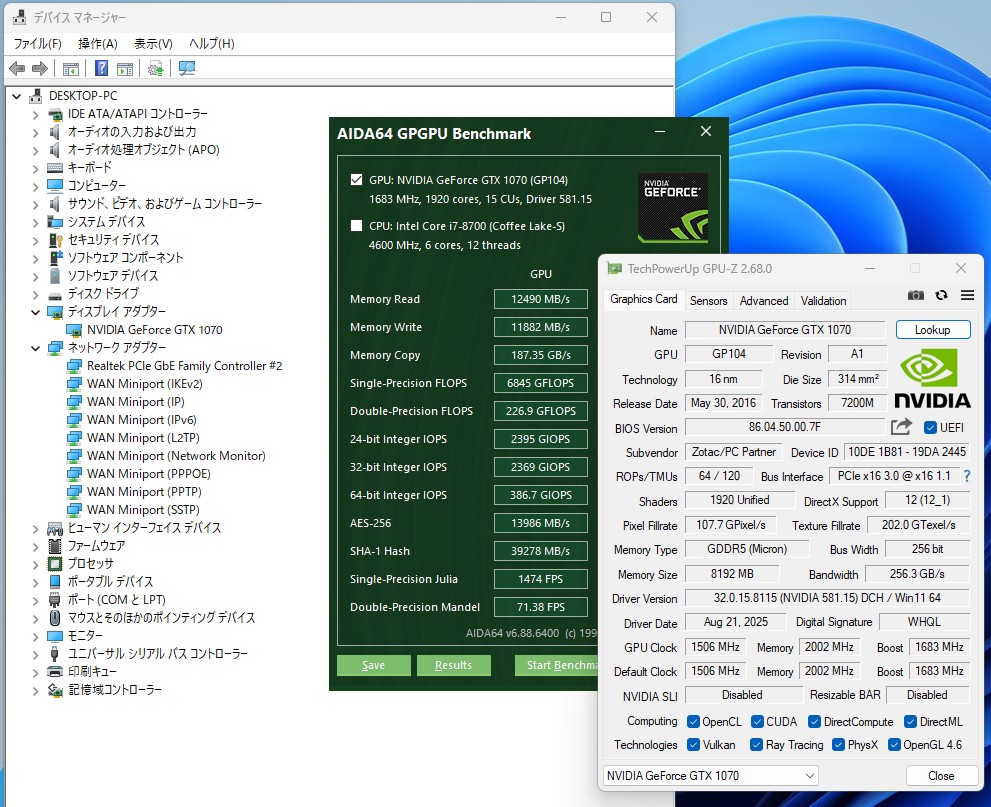991x807 pixels.
Task: Open the GPU selection dropdown in GPU-Z
Action: (x=710, y=776)
